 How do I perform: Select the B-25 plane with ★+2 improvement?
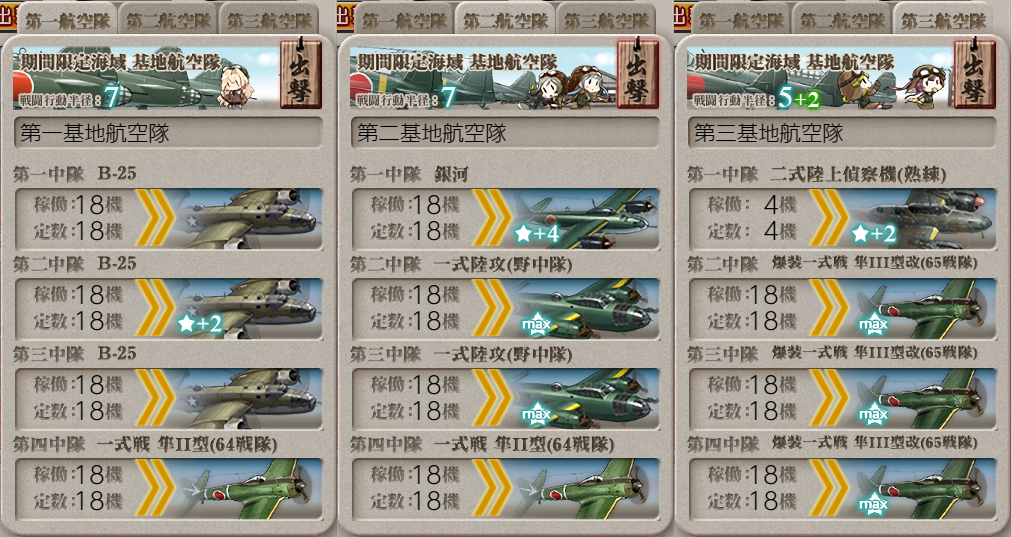(x=248, y=308)
